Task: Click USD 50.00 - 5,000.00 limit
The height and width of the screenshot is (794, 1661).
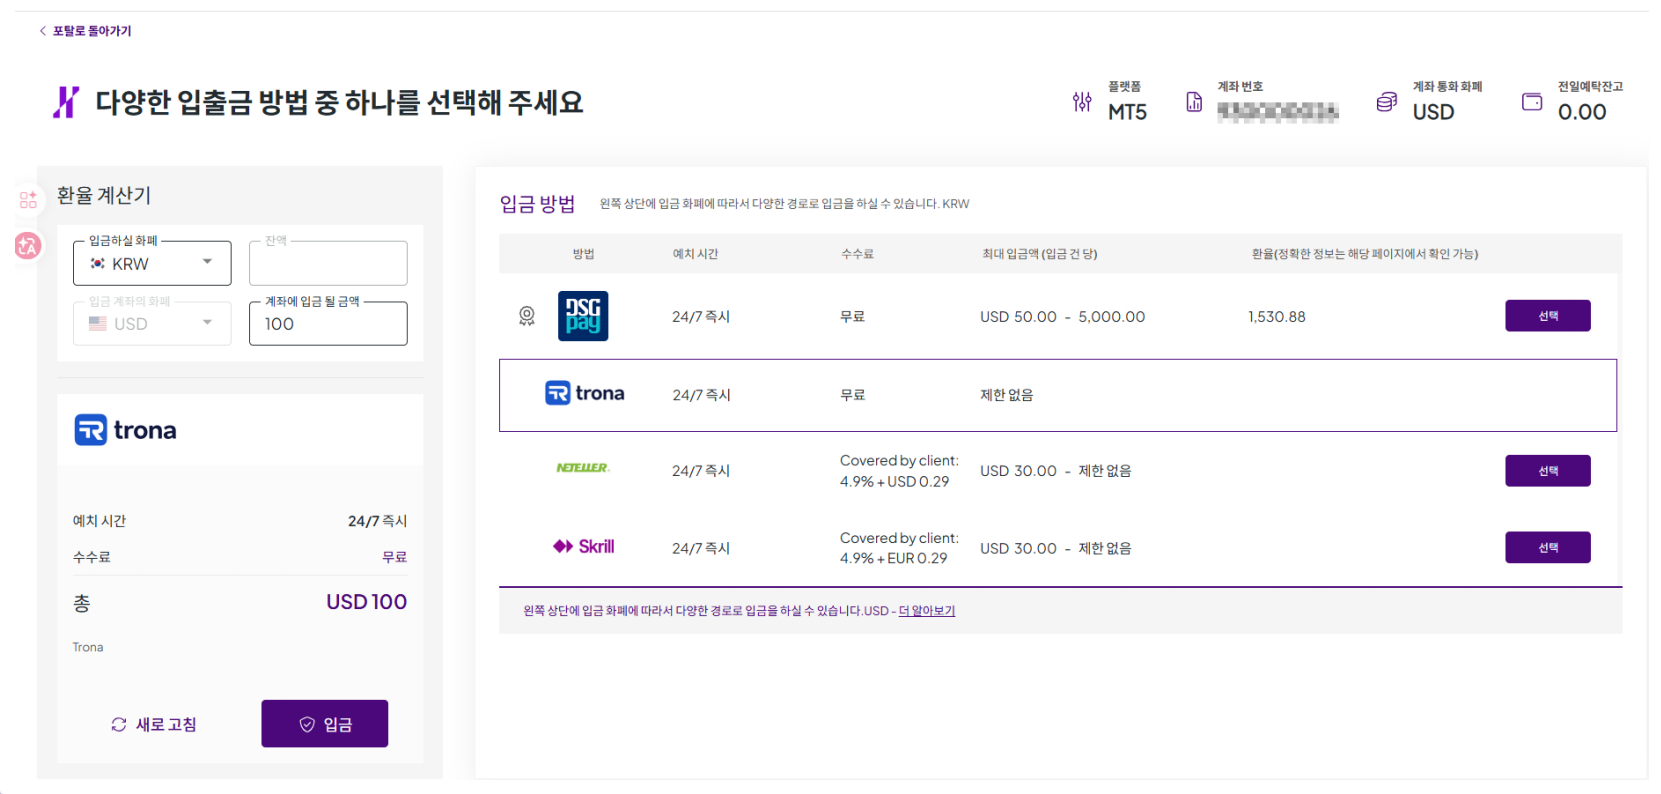Action: point(1062,316)
